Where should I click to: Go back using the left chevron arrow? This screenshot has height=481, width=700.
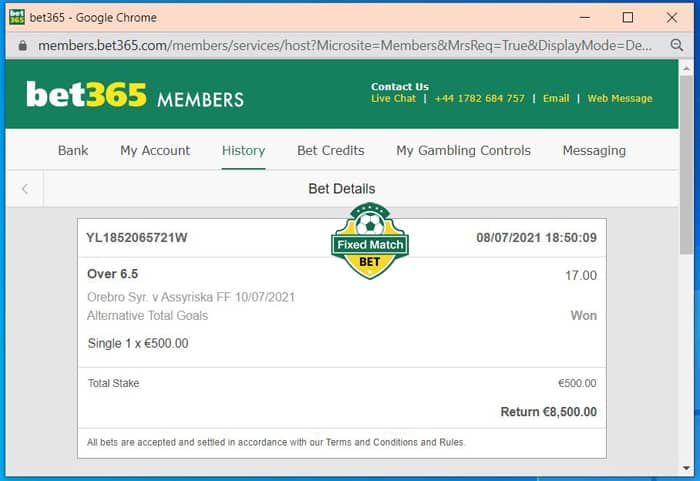[25, 189]
